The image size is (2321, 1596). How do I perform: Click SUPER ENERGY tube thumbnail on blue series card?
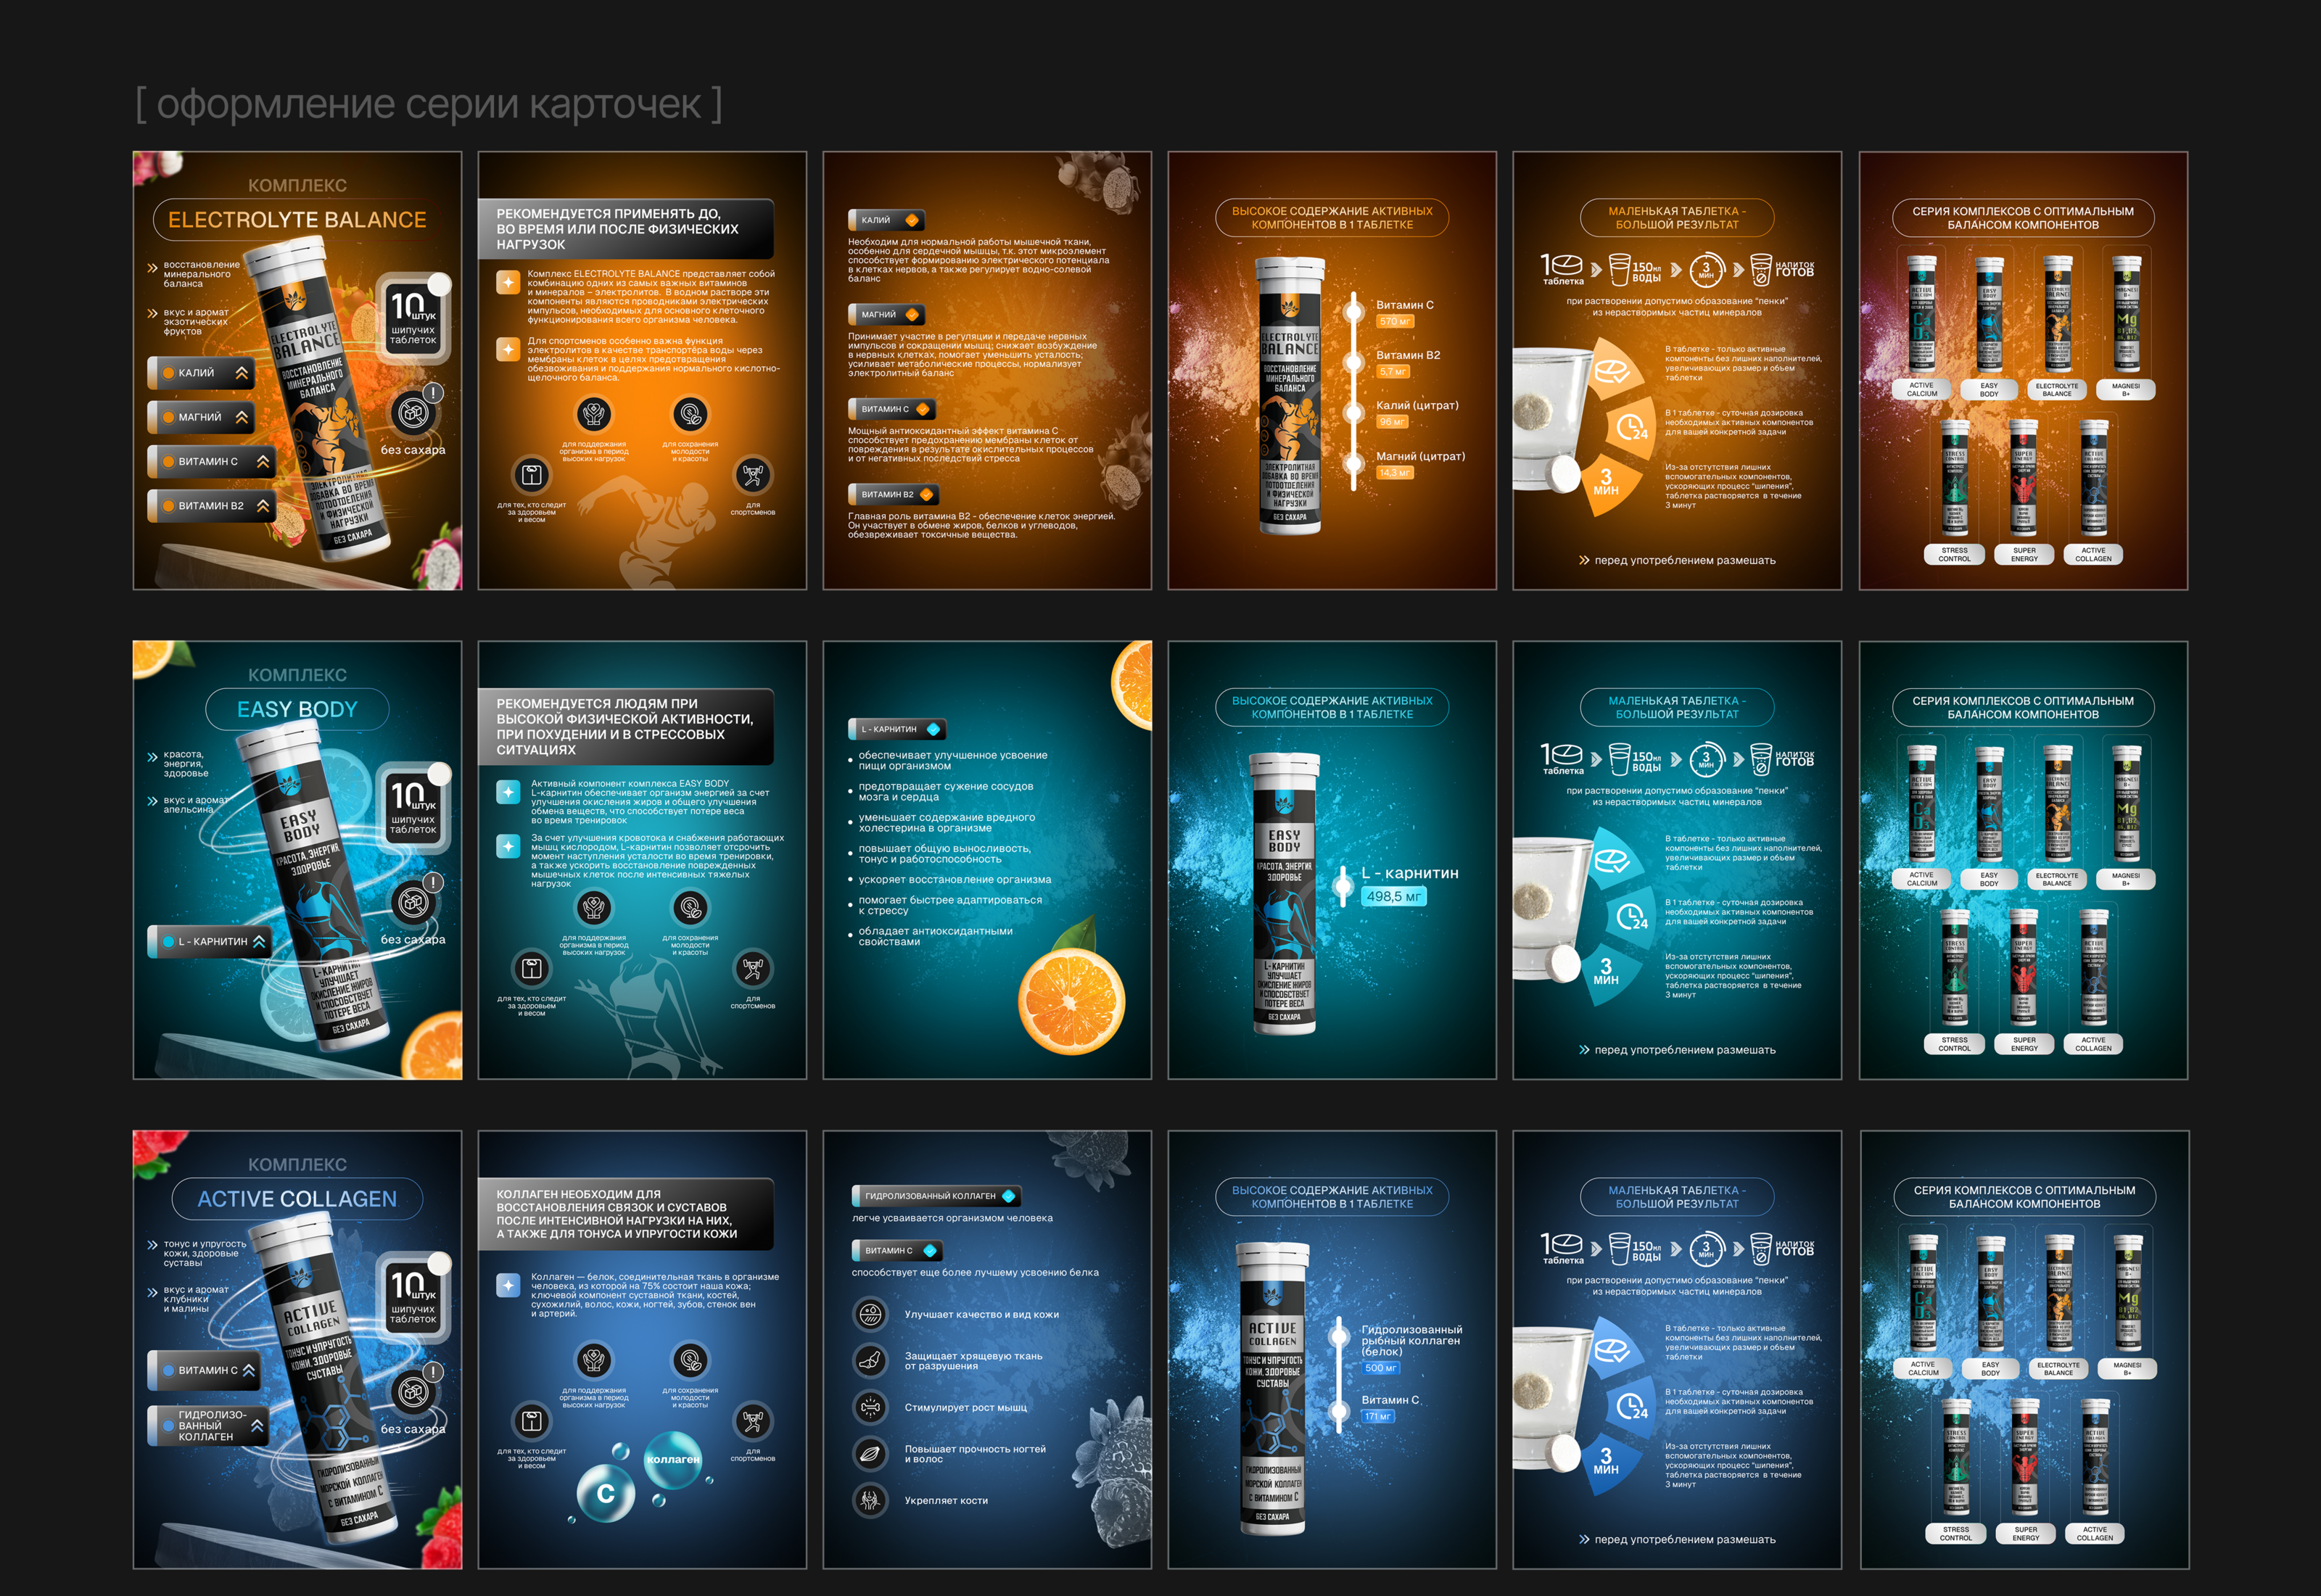pos(2025,1459)
